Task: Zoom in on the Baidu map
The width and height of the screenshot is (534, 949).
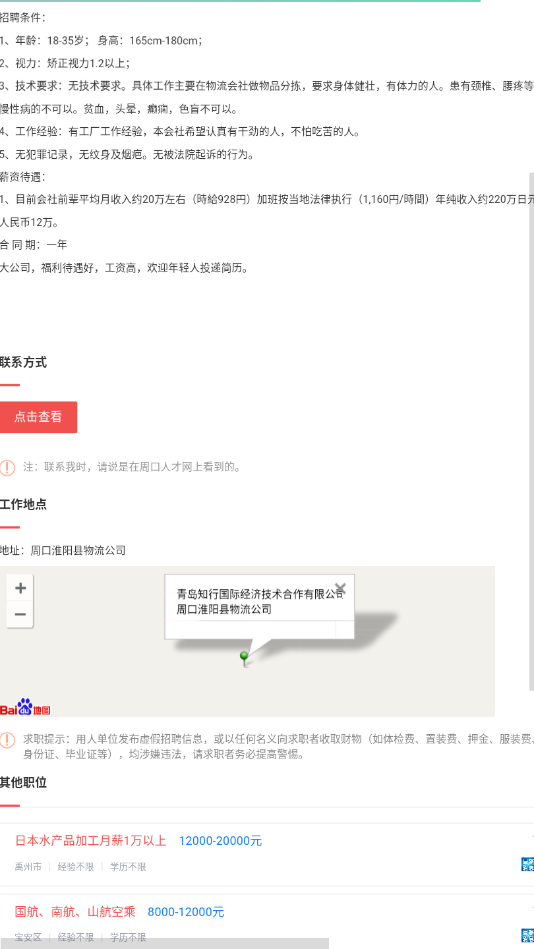Action: [20, 588]
